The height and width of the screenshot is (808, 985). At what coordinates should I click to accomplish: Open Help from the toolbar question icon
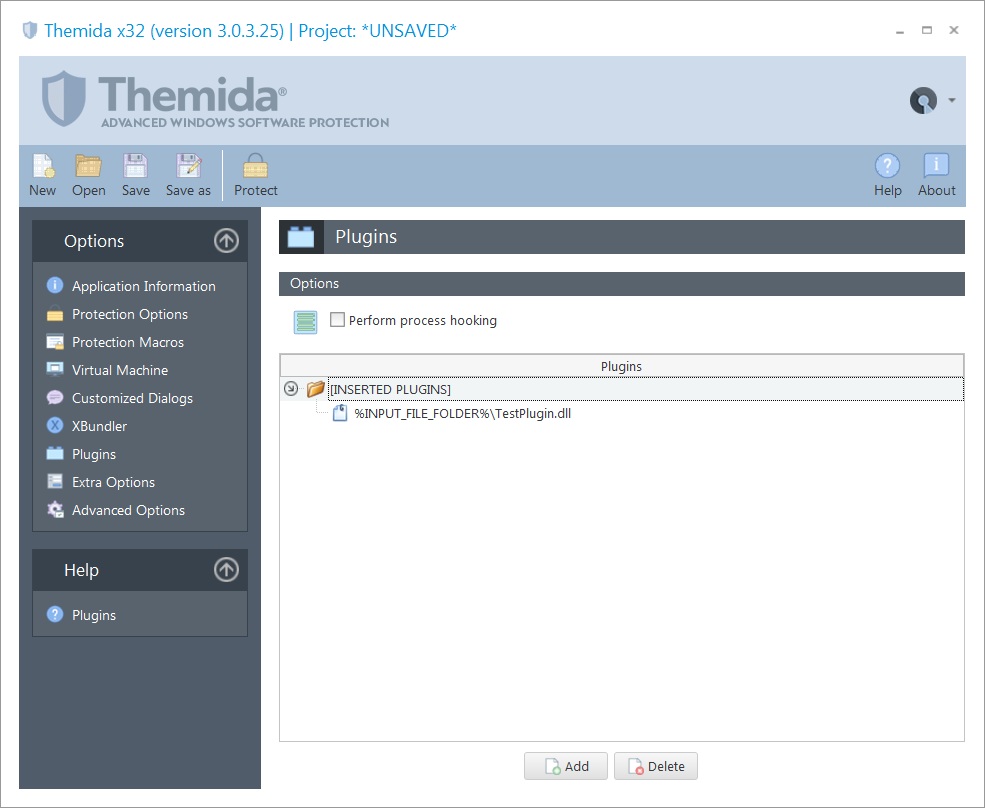(887, 166)
